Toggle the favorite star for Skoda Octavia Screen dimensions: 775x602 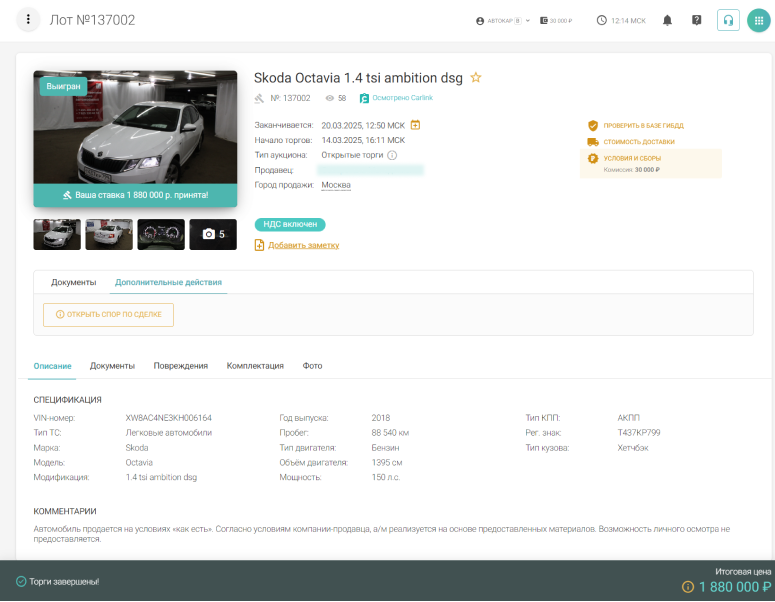[476, 77]
